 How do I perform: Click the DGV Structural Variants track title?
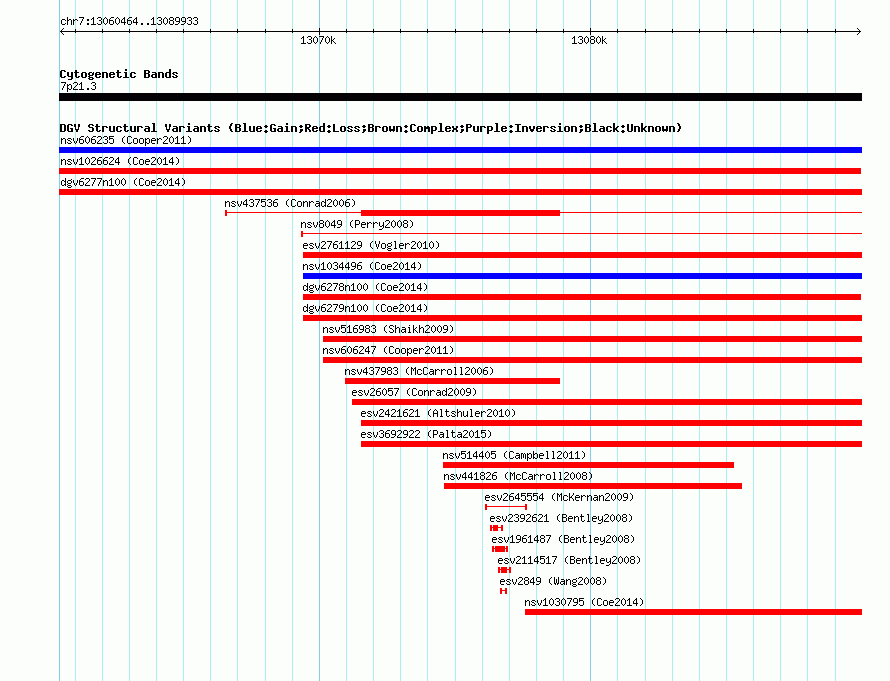pyautogui.click(x=371, y=128)
